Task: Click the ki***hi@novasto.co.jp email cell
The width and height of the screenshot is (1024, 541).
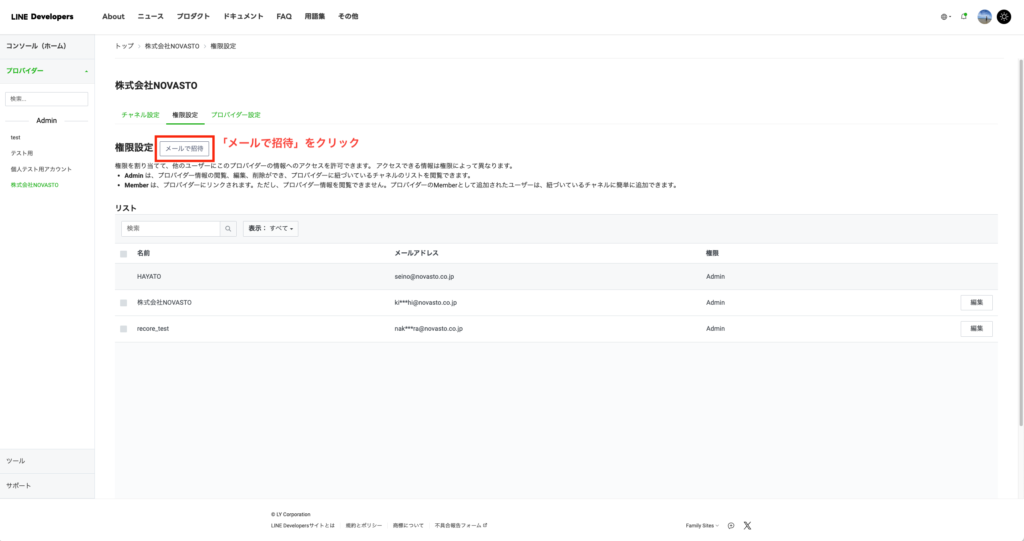Action: coord(426,303)
